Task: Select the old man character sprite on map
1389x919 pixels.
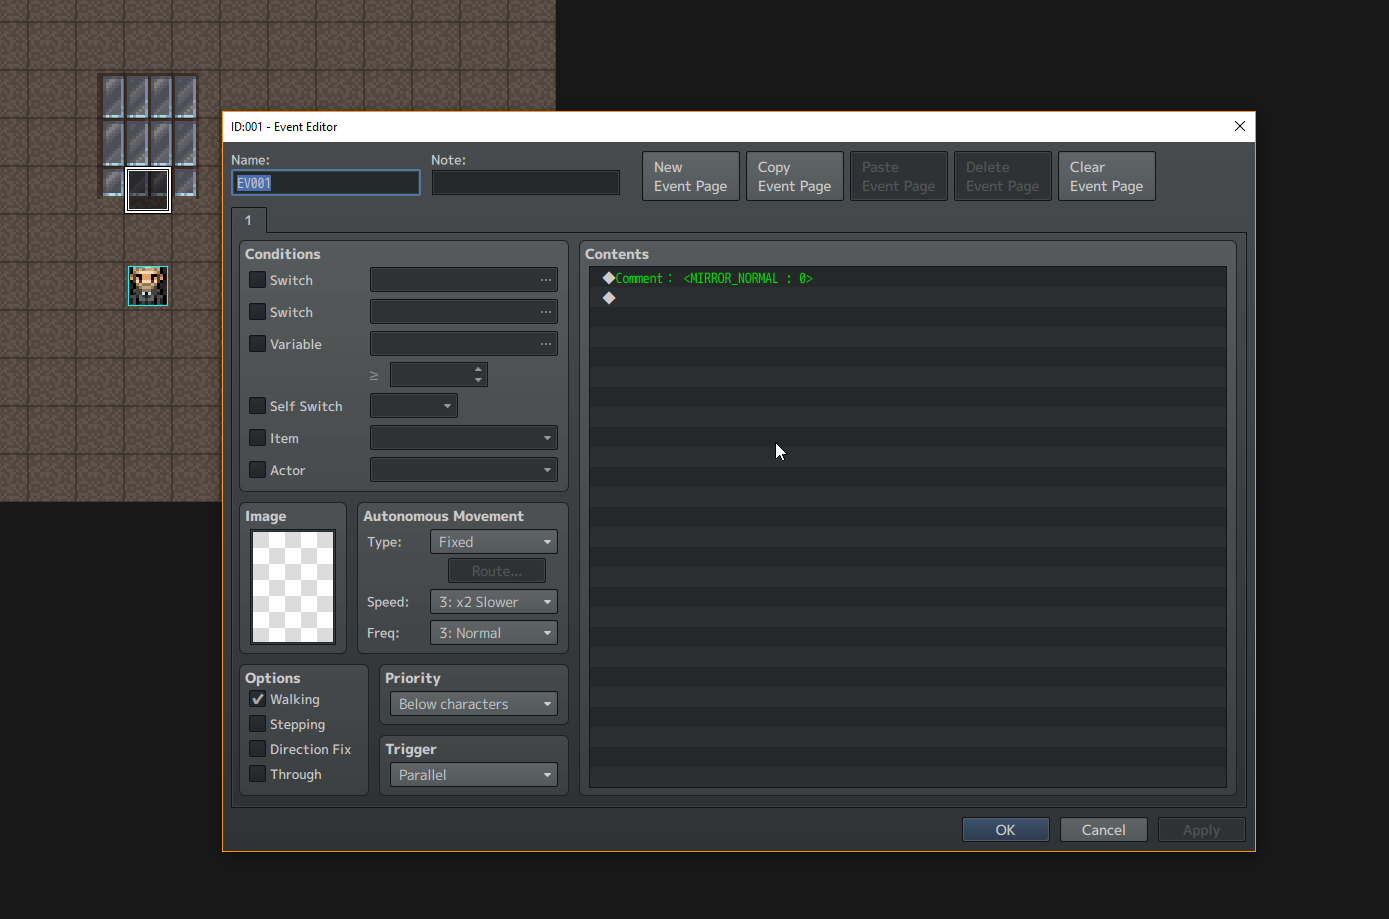Action: point(148,286)
